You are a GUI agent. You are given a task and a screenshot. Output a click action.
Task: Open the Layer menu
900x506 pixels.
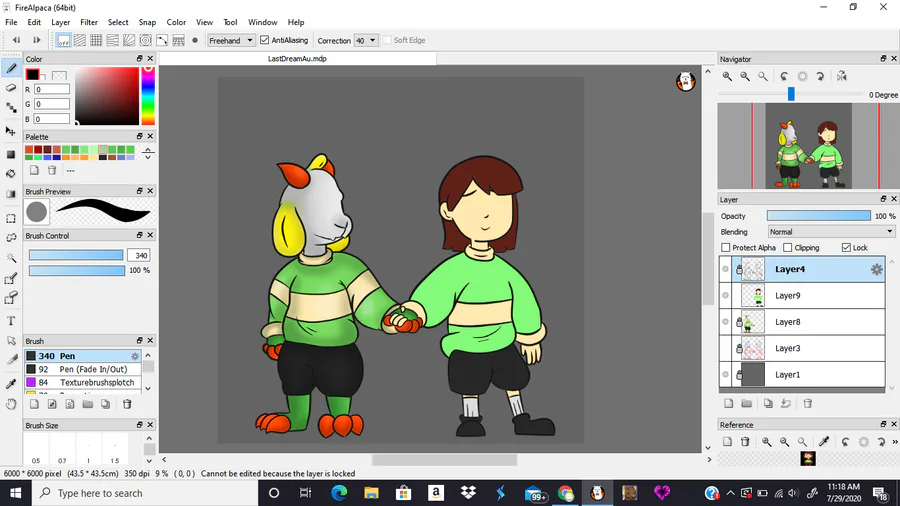click(60, 22)
